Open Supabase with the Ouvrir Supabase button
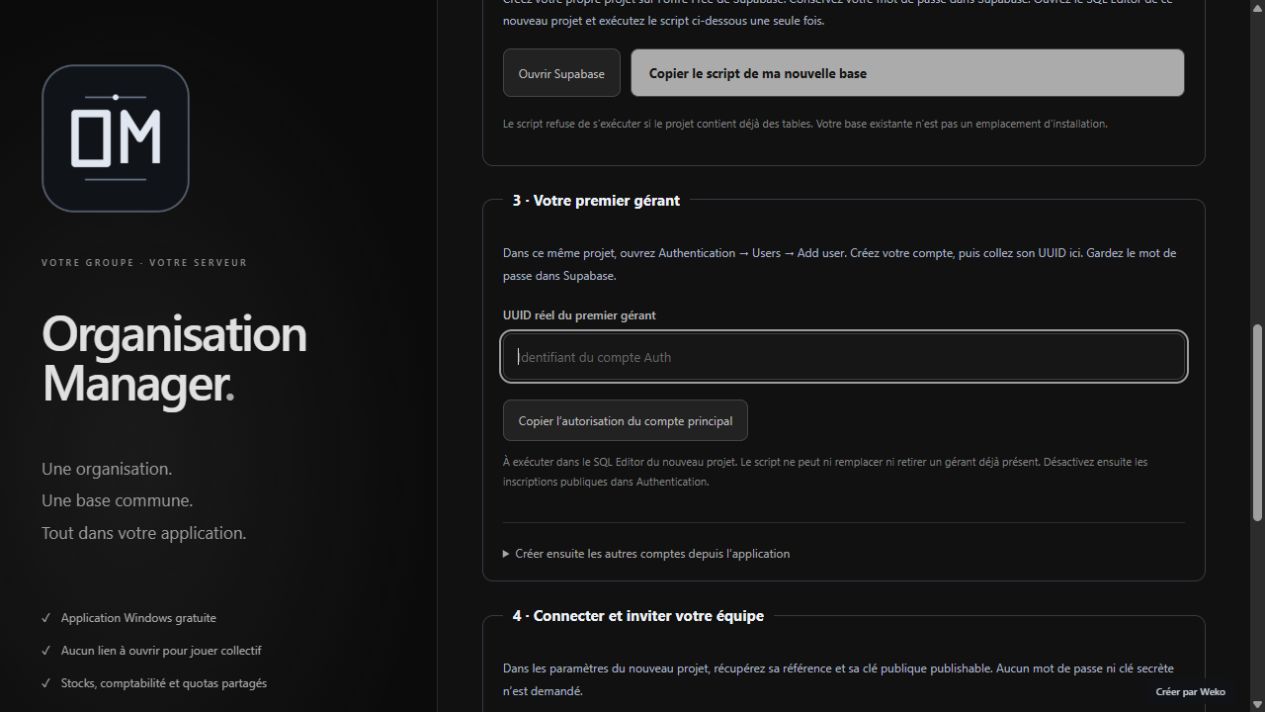 [561, 73]
